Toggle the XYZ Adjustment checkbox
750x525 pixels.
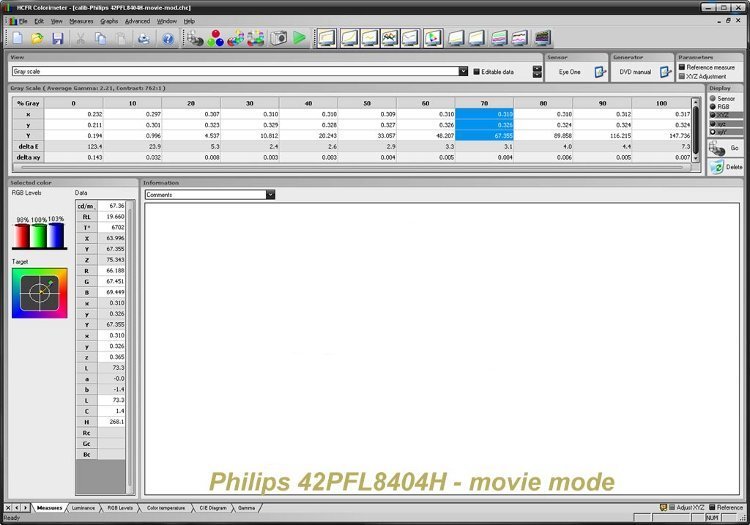pyautogui.click(x=683, y=76)
